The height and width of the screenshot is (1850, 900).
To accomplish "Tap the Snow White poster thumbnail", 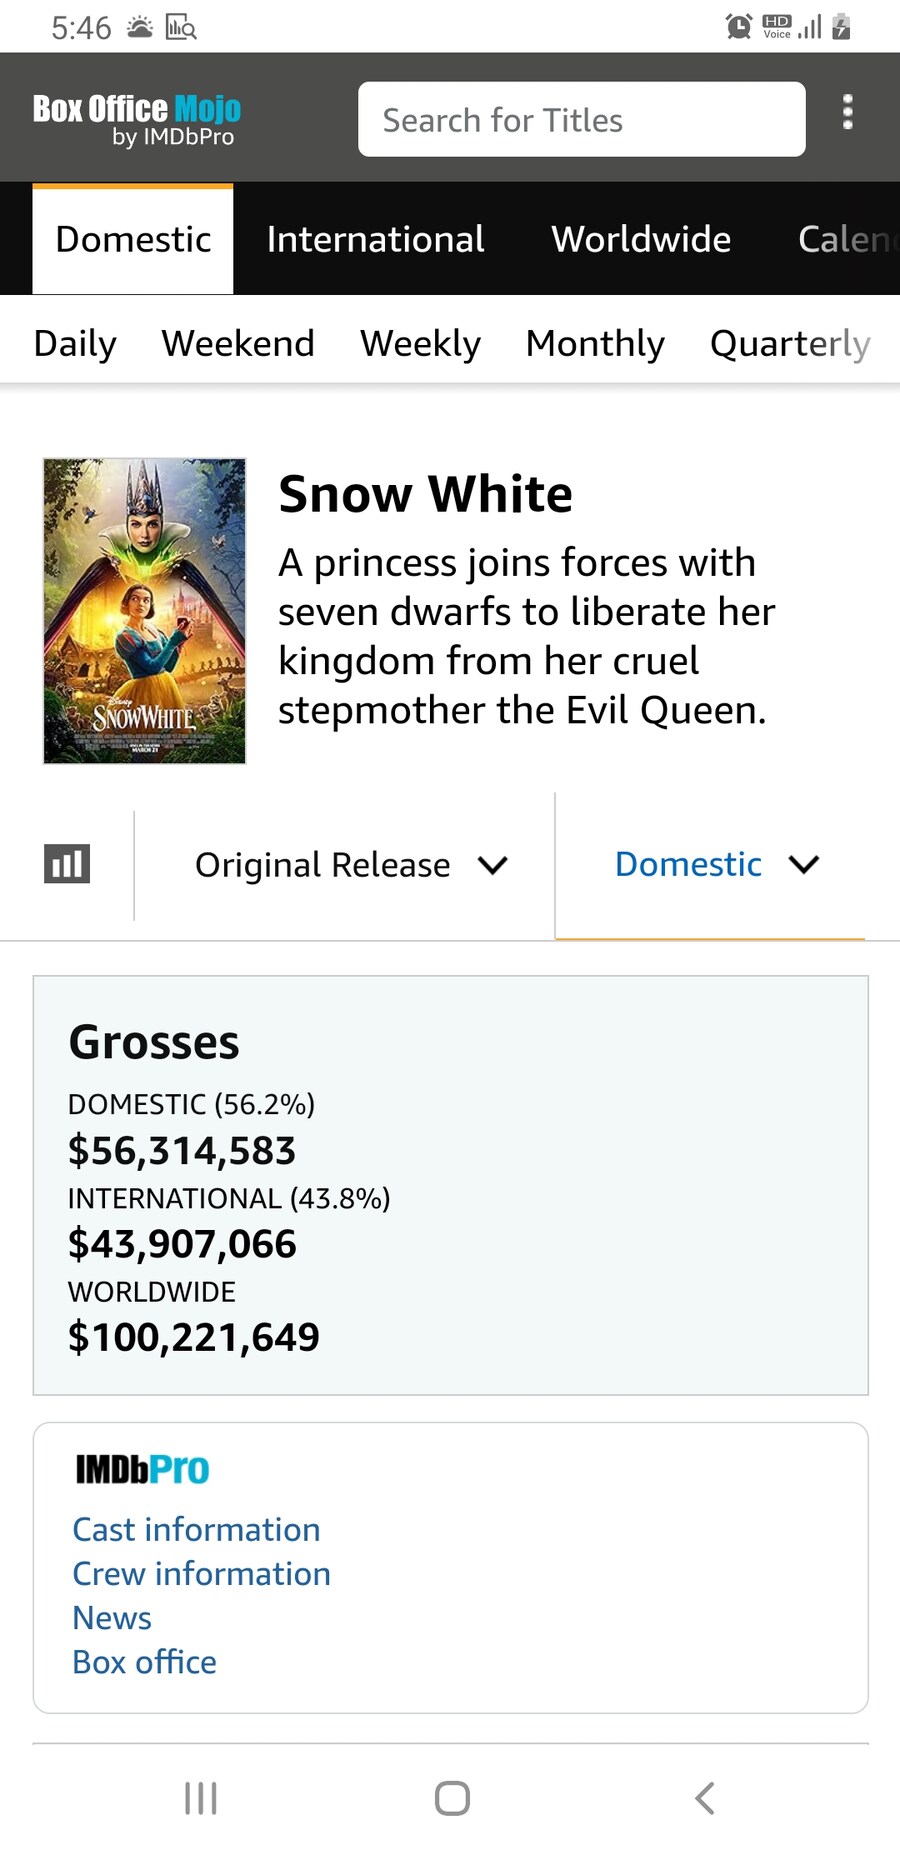I will tap(144, 611).
